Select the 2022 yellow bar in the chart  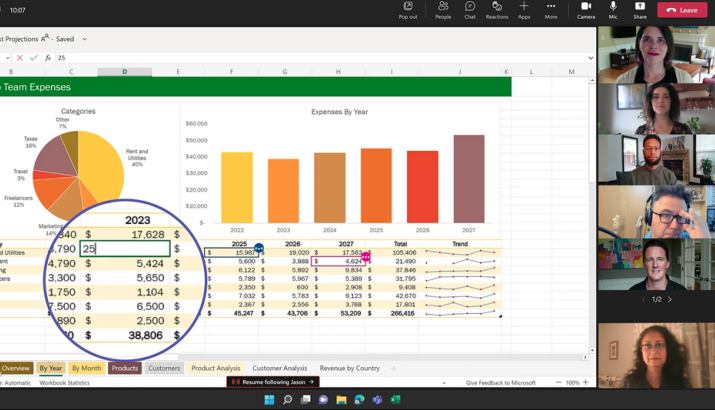pyautogui.click(x=237, y=187)
